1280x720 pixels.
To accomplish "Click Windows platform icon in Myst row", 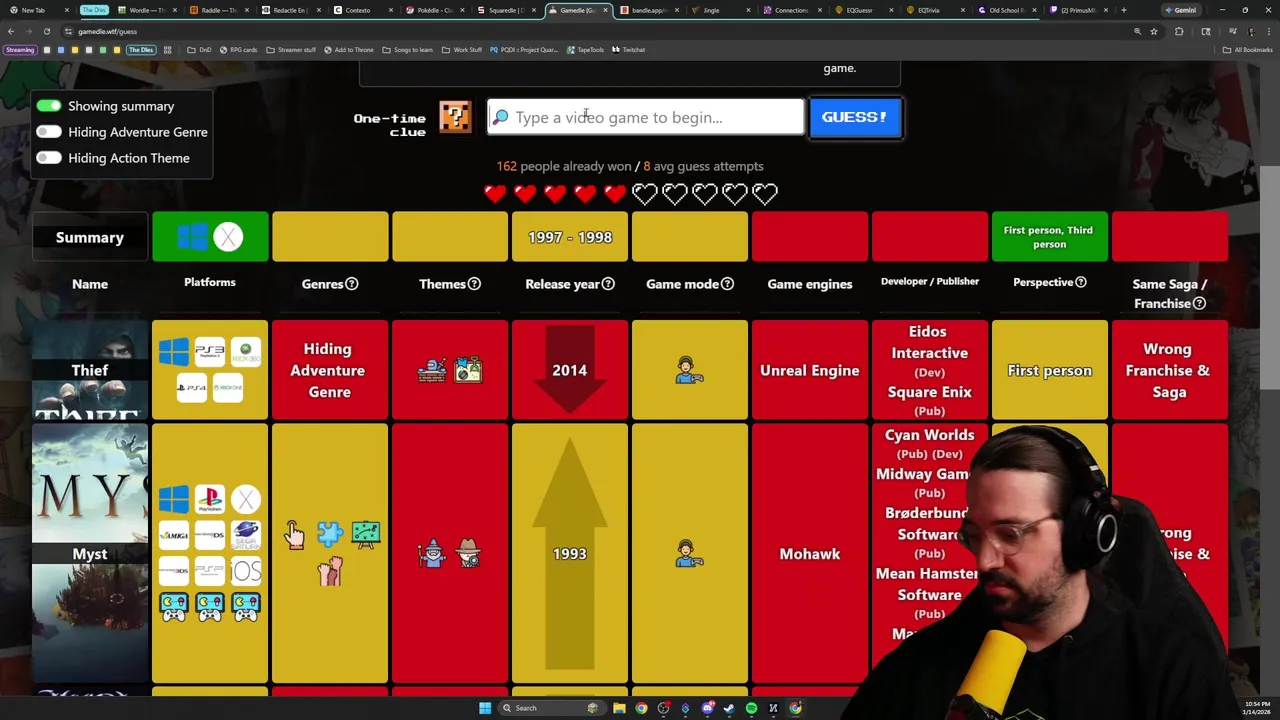I will (x=173, y=499).
